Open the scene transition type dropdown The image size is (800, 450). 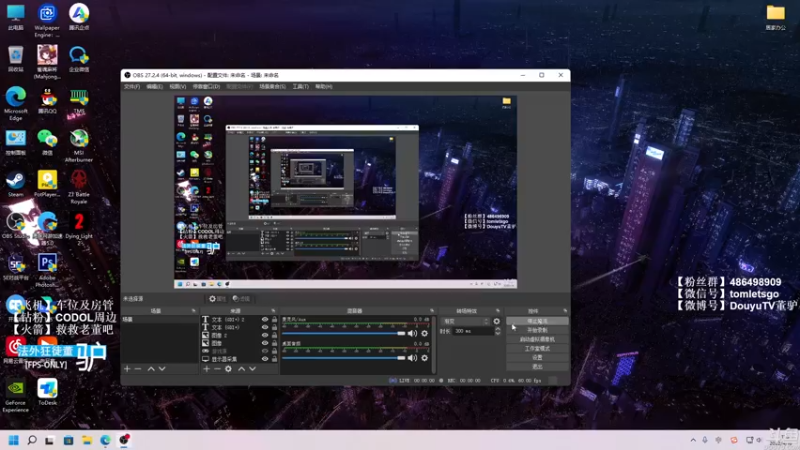(x=465, y=321)
